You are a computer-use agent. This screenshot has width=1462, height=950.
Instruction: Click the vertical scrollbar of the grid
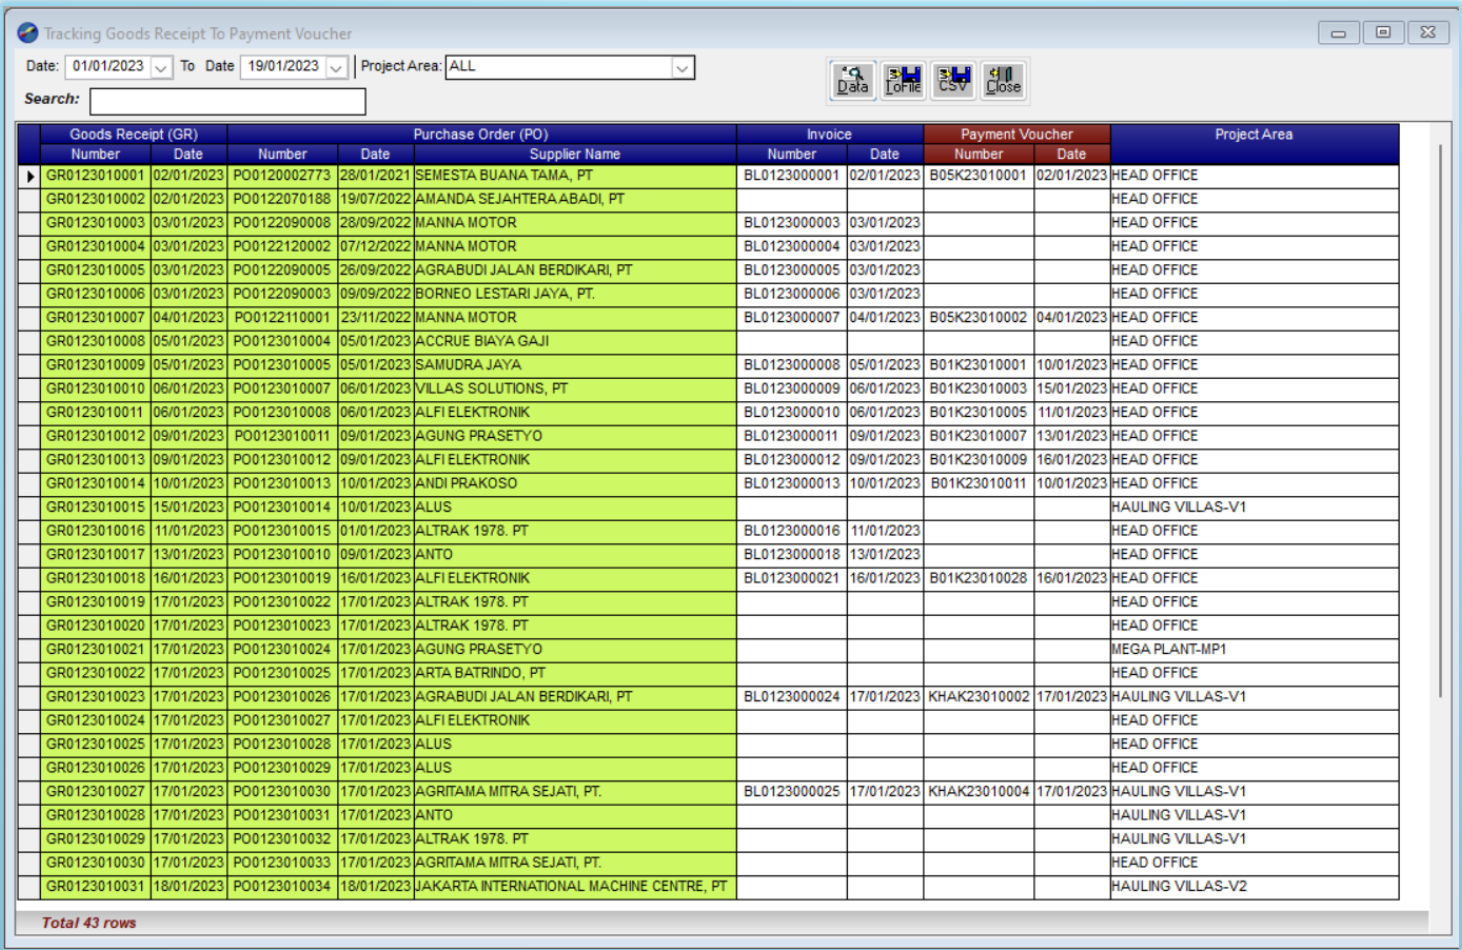tap(1440, 420)
